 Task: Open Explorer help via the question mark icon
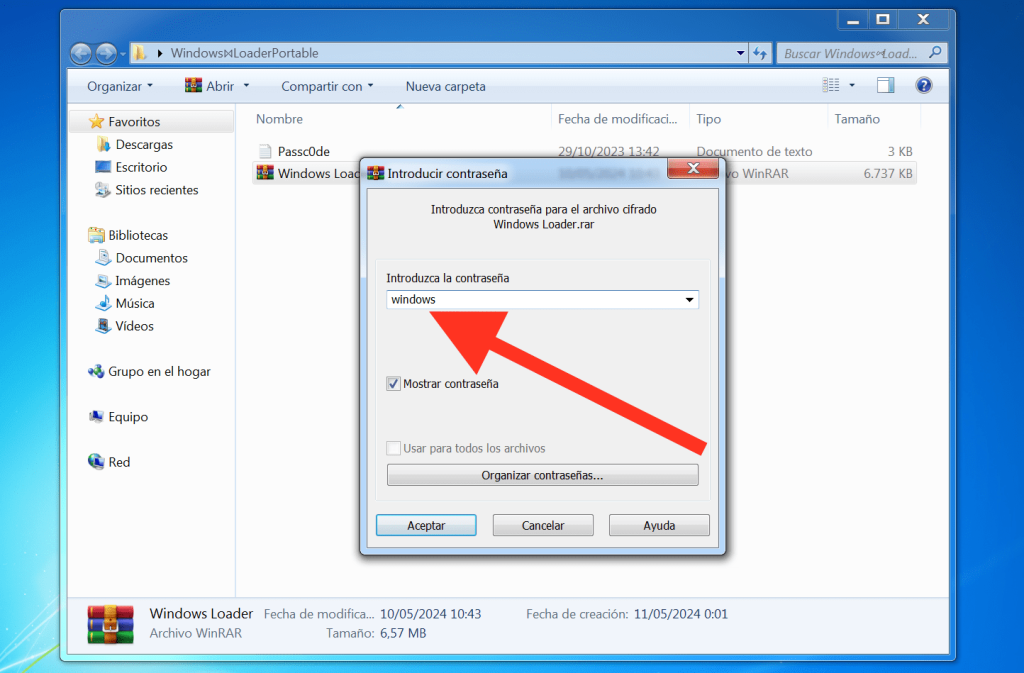tap(922, 85)
